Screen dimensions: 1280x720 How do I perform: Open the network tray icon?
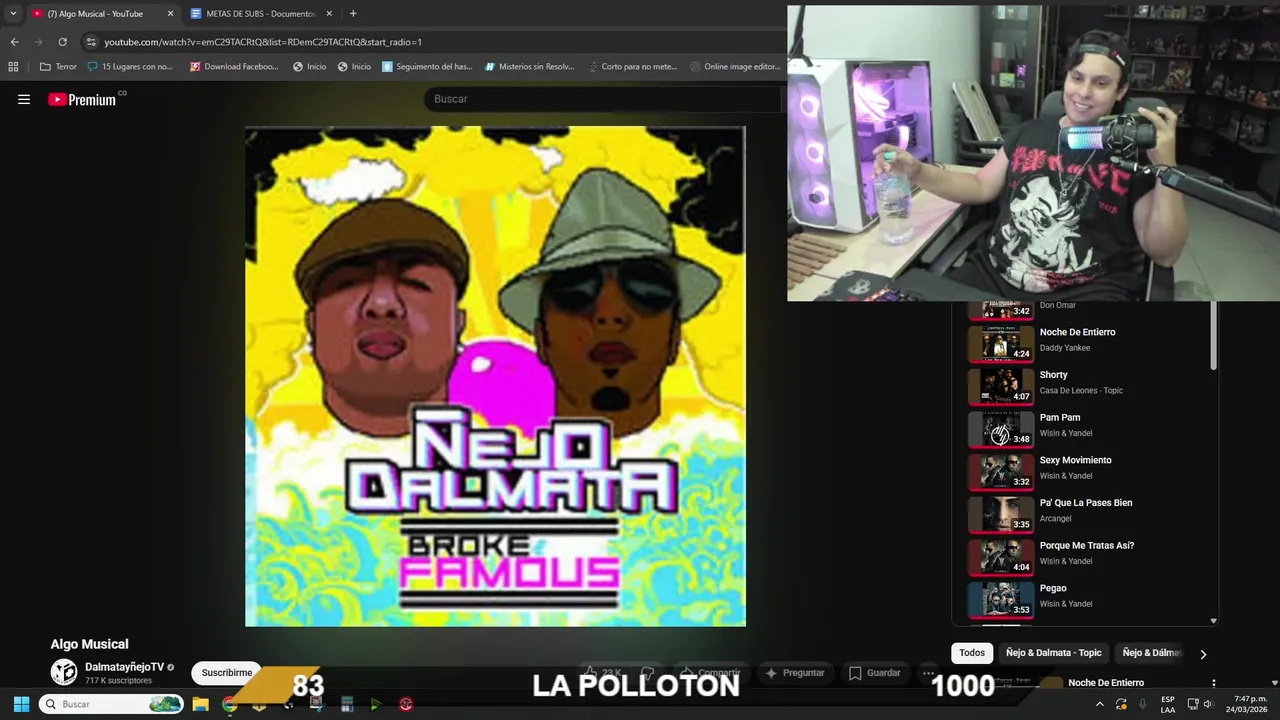[x=1193, y=704]
